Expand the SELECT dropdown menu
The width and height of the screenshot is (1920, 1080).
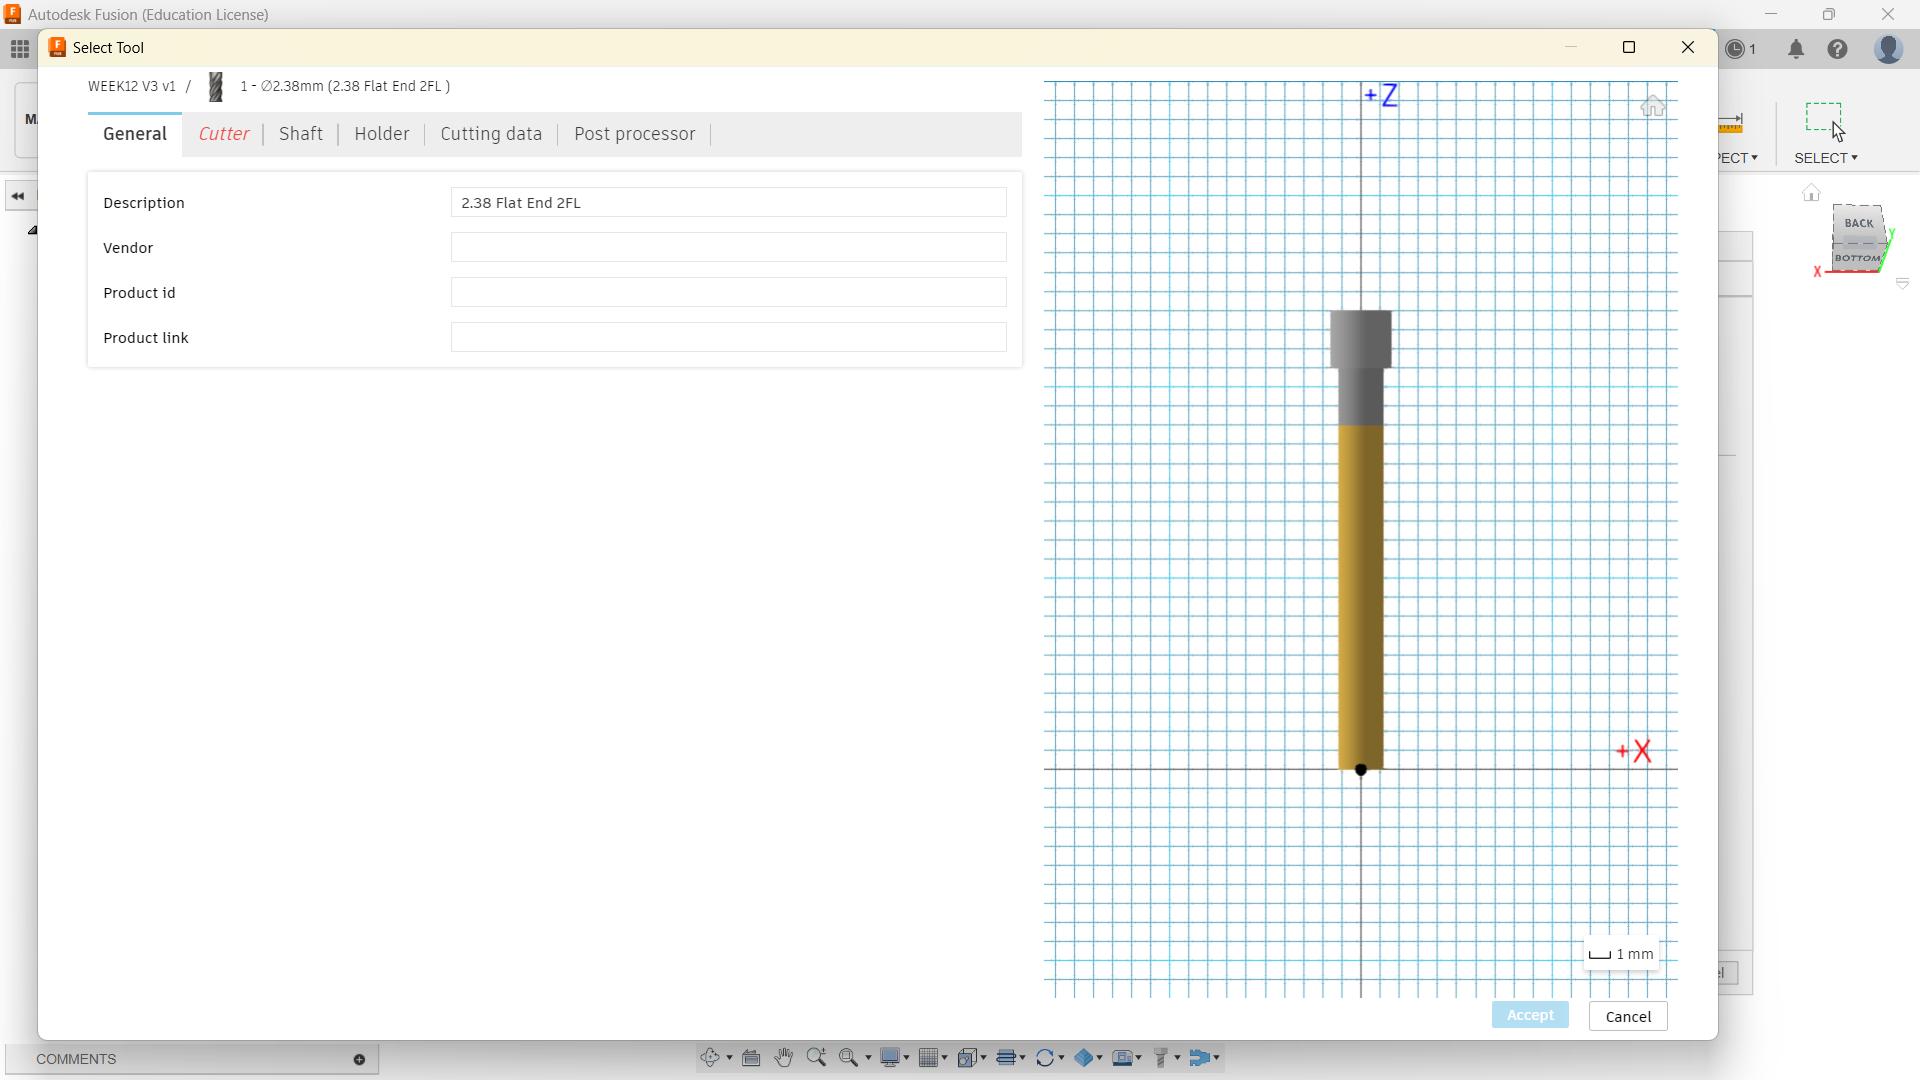1826,158
